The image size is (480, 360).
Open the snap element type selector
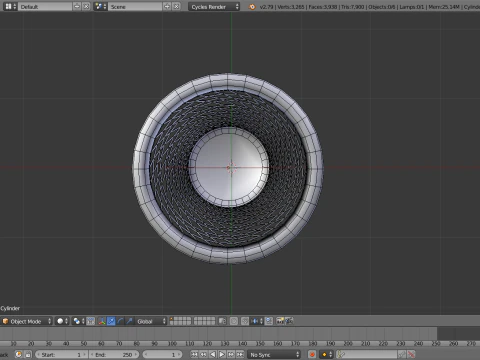[257, 321]
